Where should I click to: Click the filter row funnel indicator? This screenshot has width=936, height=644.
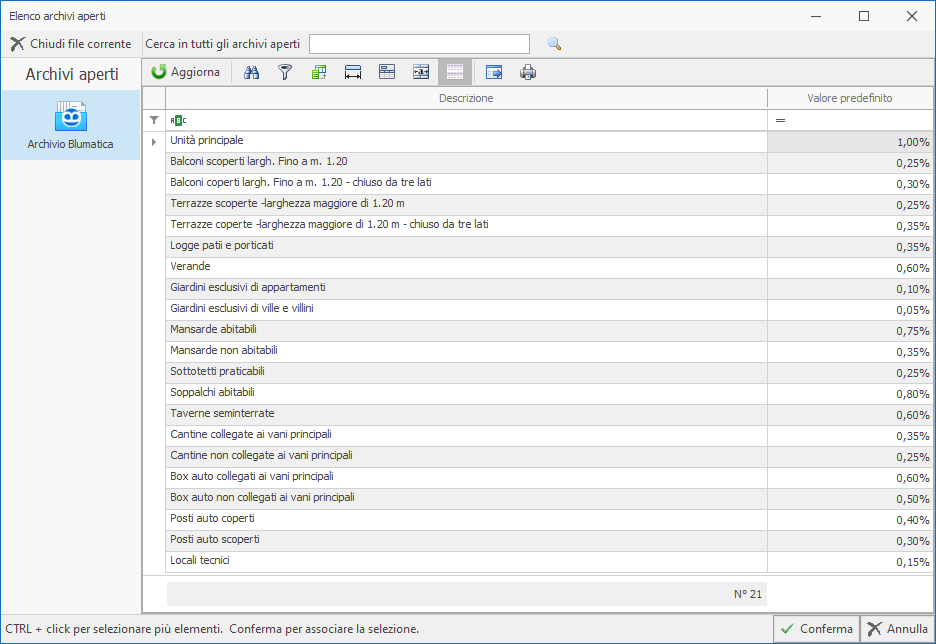(x=154, y=121)
